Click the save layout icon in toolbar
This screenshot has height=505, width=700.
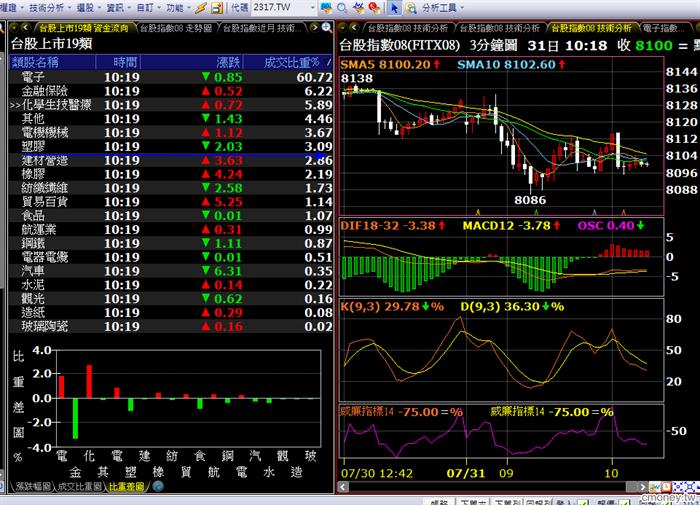click(x=217, y=8)
